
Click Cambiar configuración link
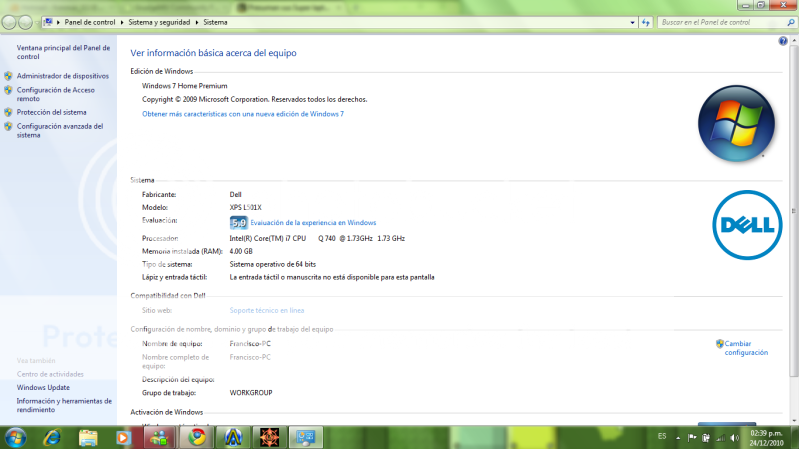746,348
